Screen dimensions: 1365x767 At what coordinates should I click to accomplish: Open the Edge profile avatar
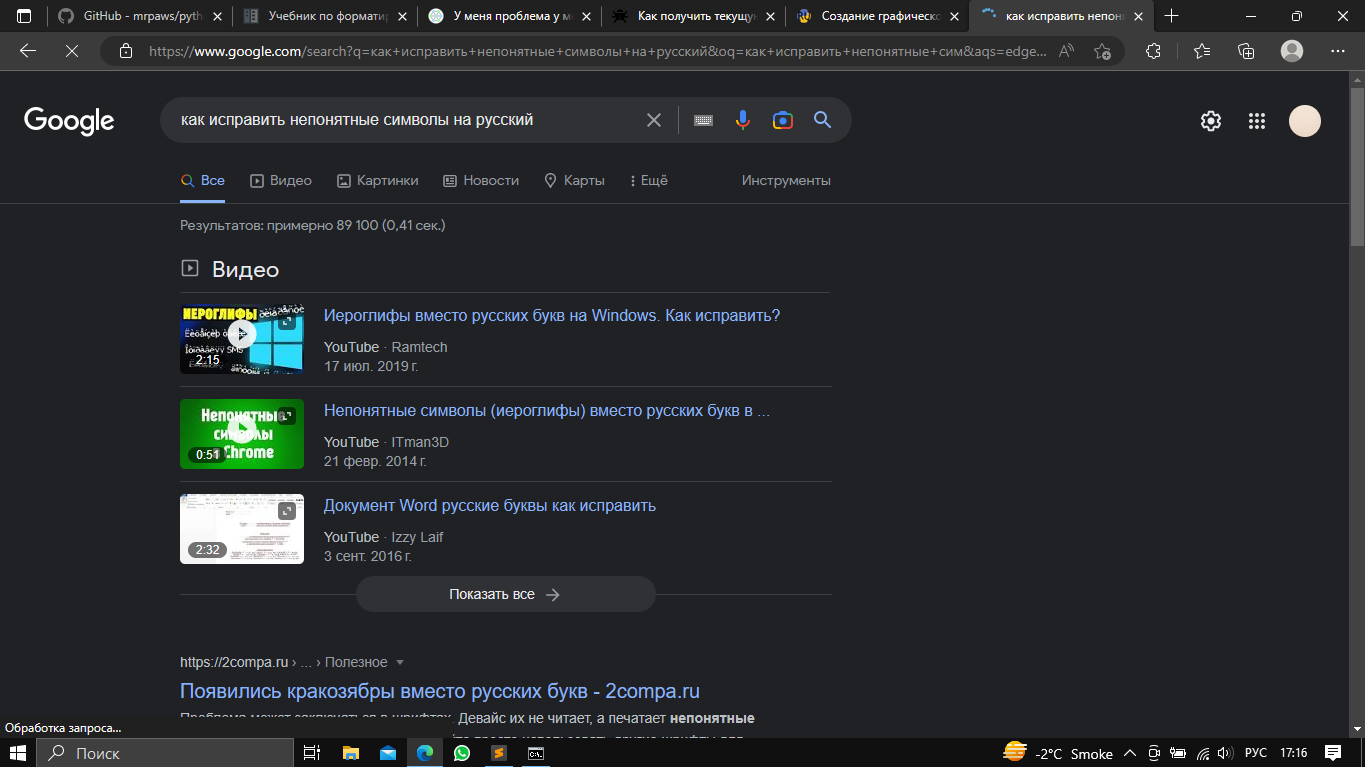click(1292, 51)
